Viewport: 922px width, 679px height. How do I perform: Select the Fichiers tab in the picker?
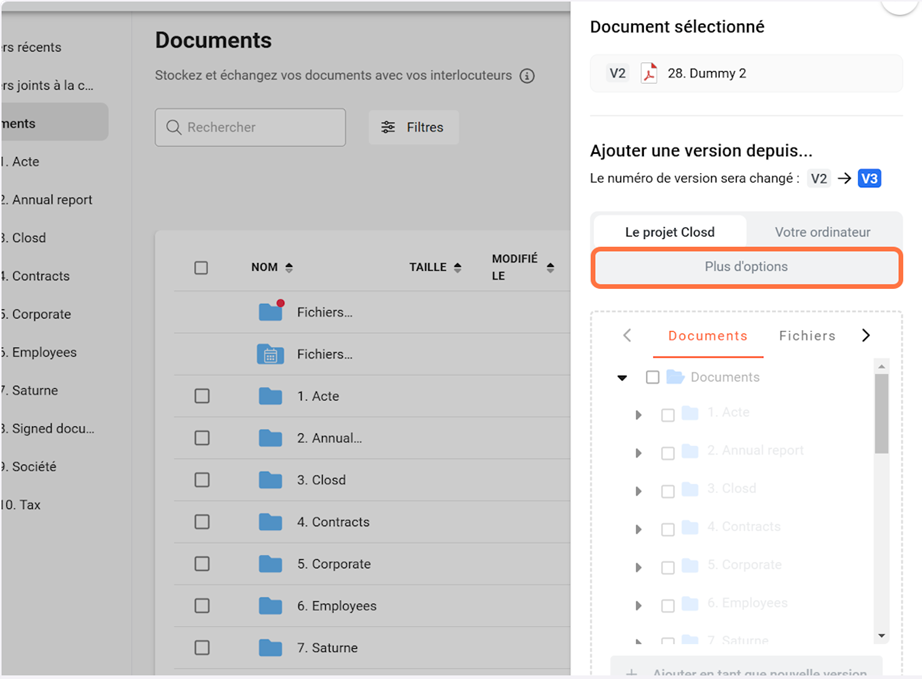807,336
